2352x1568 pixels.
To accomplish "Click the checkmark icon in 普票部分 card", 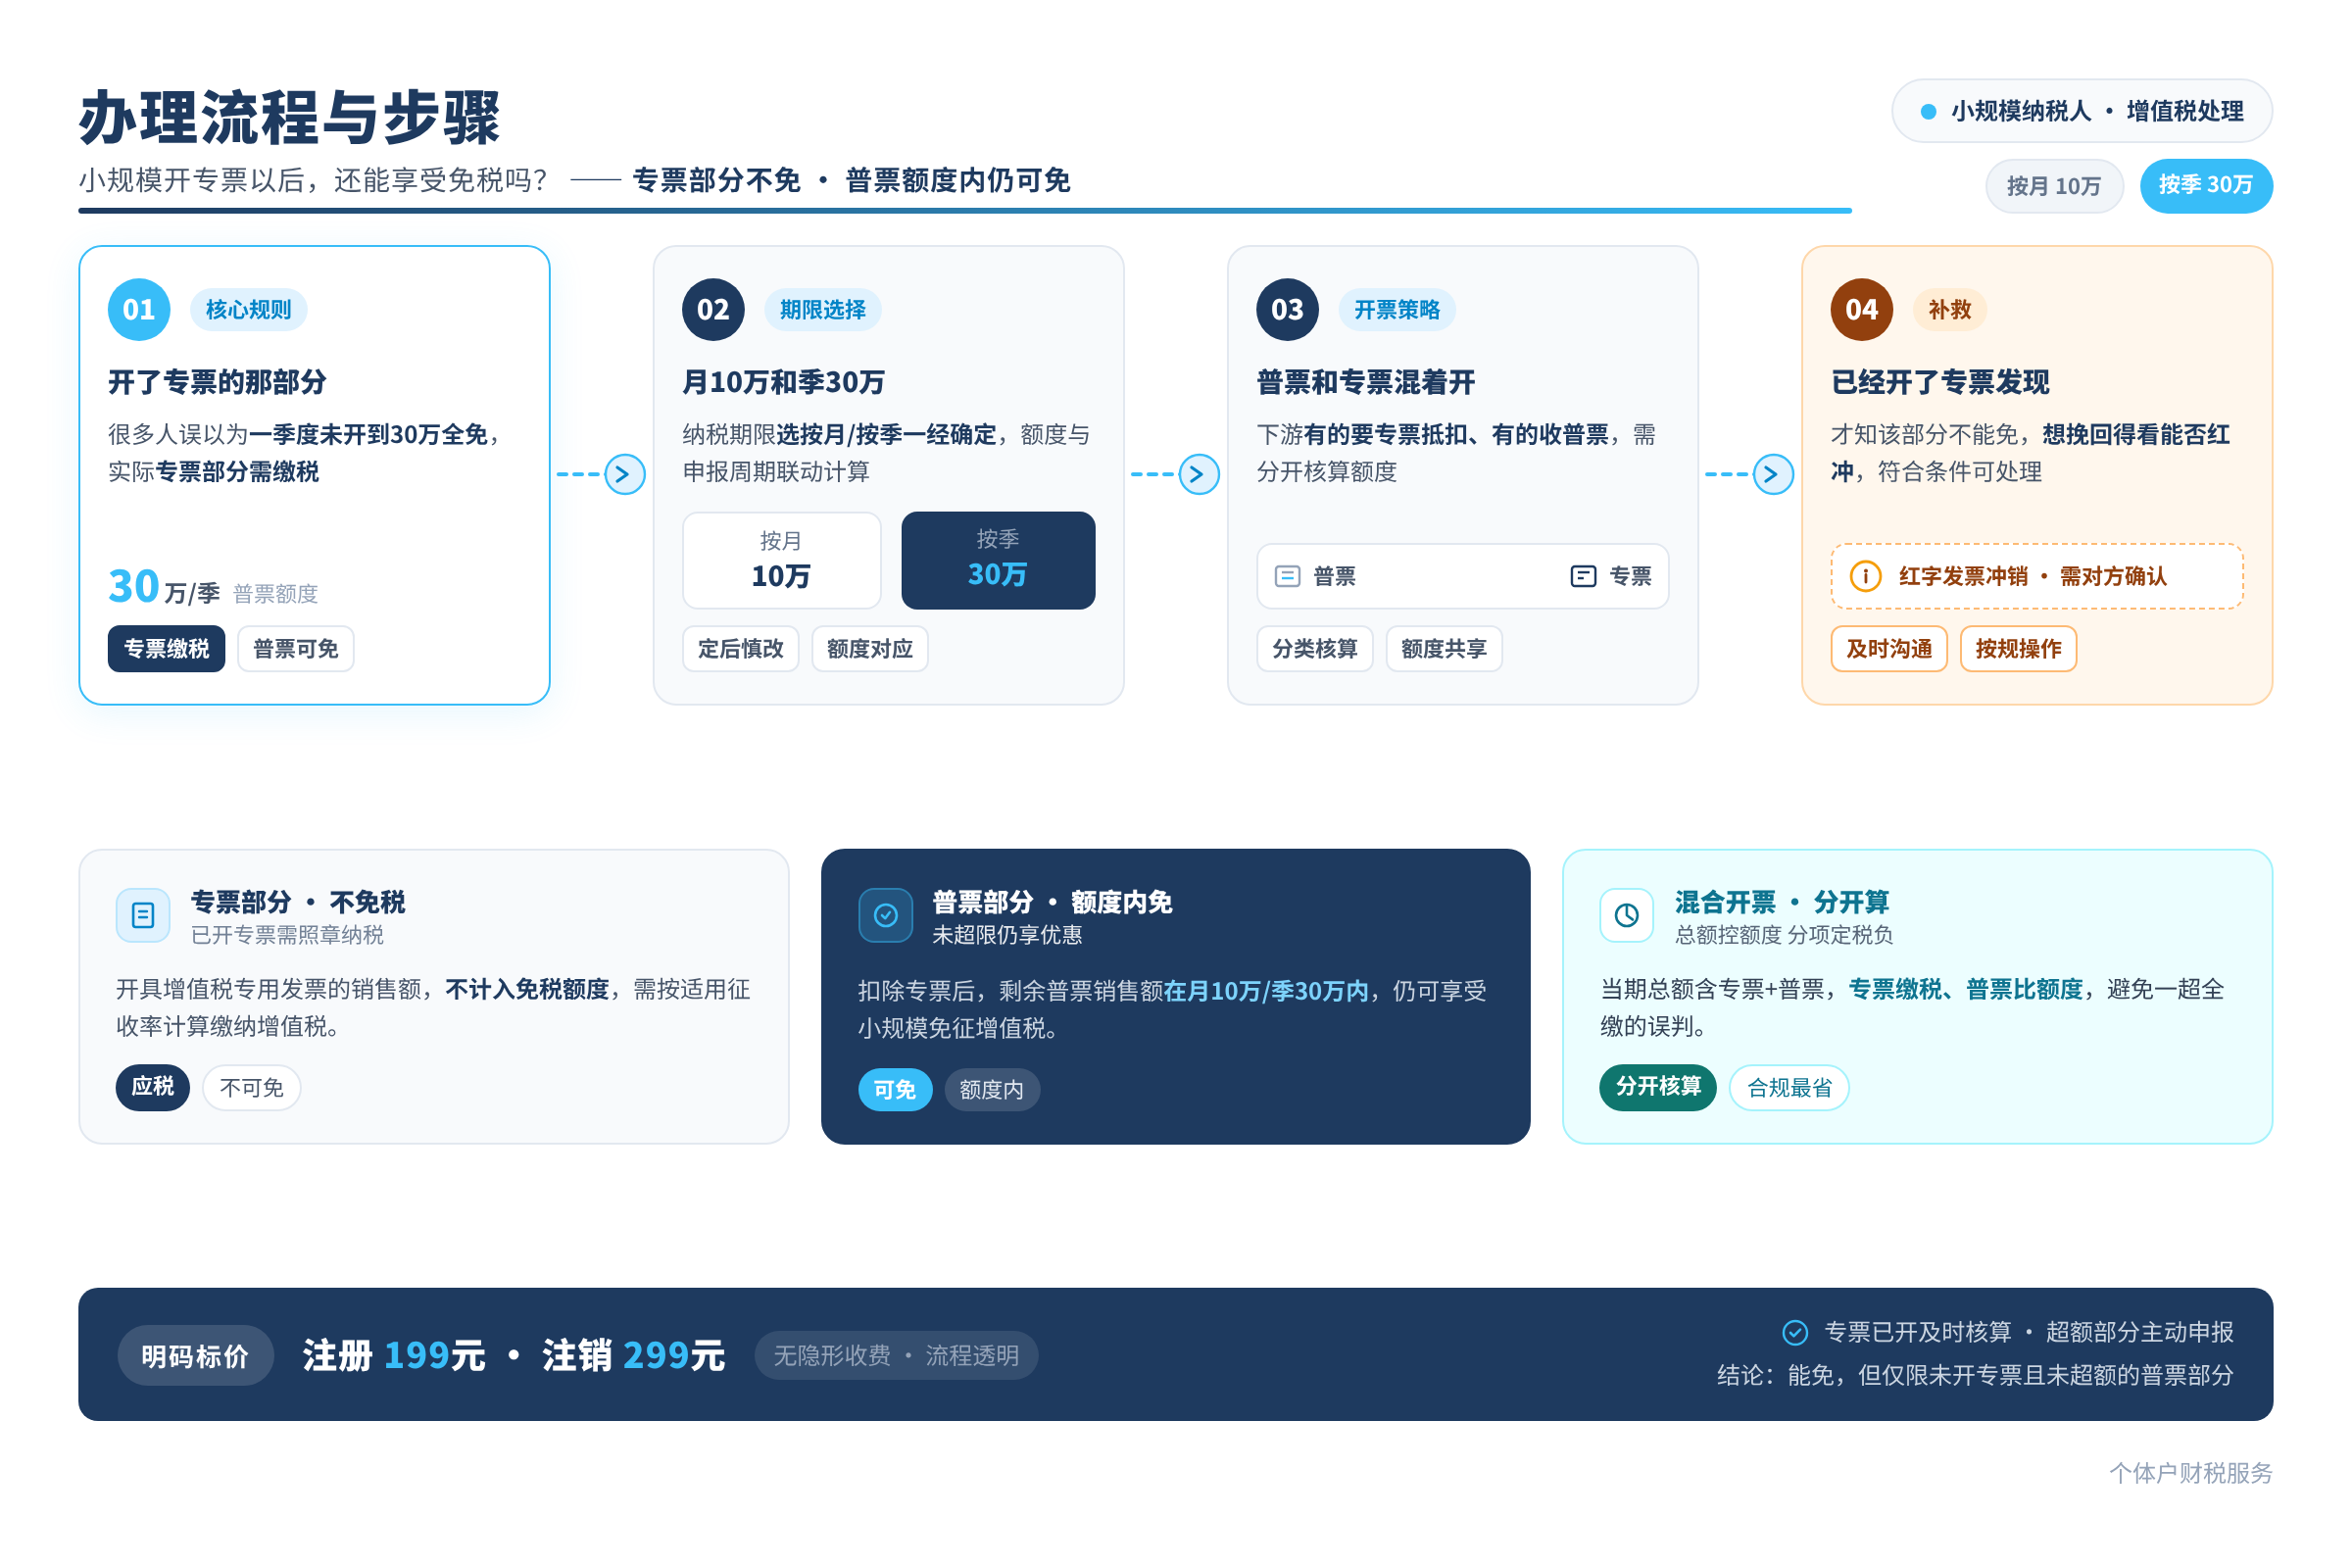I will (x=886, y=915).
